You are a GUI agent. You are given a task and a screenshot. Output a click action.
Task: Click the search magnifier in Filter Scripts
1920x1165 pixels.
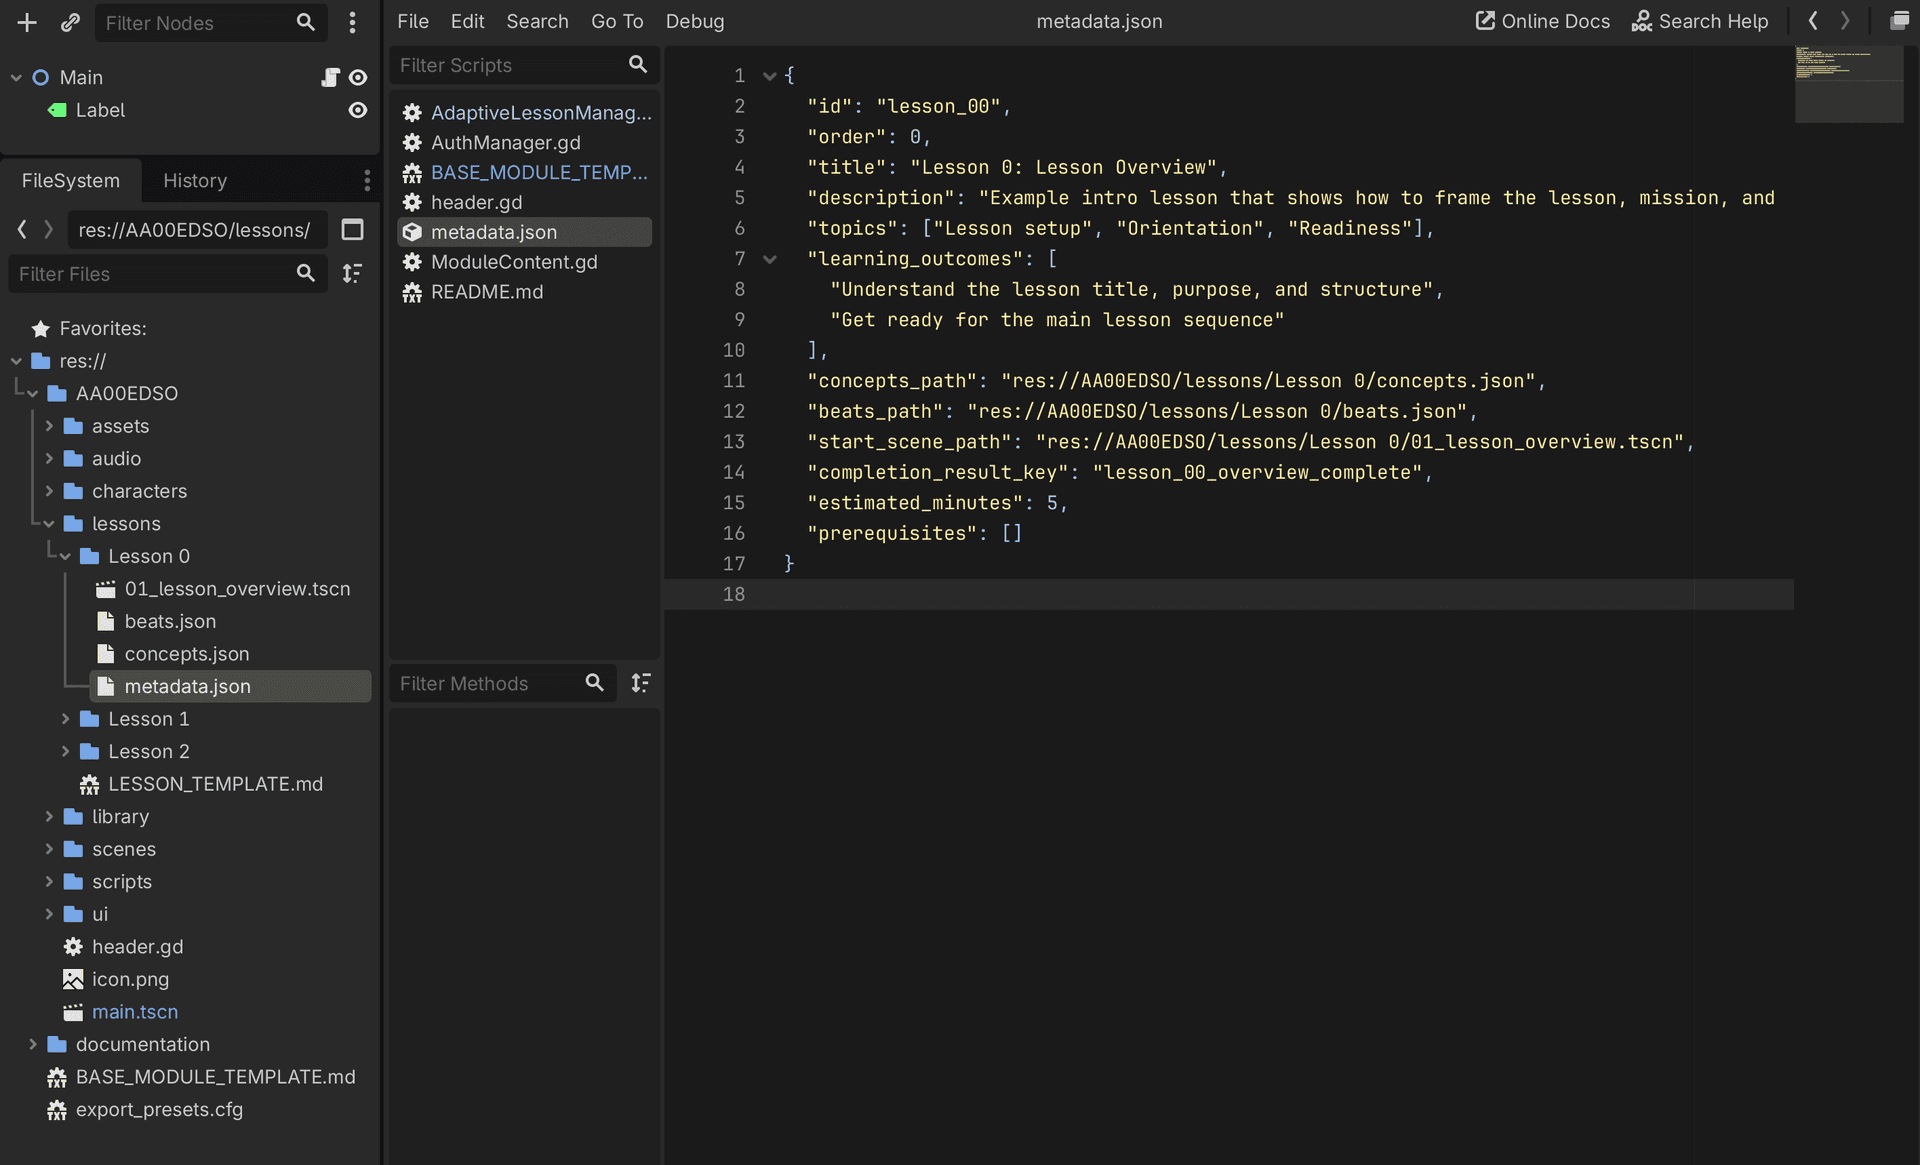coord(638,65)
